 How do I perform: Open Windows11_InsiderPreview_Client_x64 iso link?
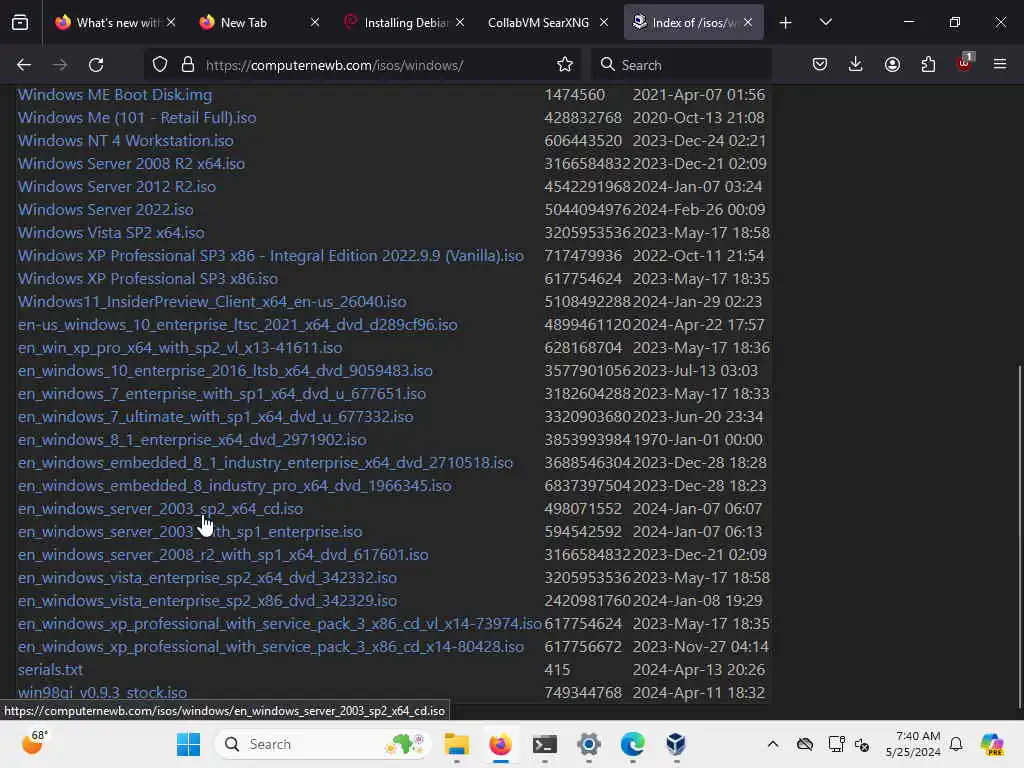[x=212, y=302]
